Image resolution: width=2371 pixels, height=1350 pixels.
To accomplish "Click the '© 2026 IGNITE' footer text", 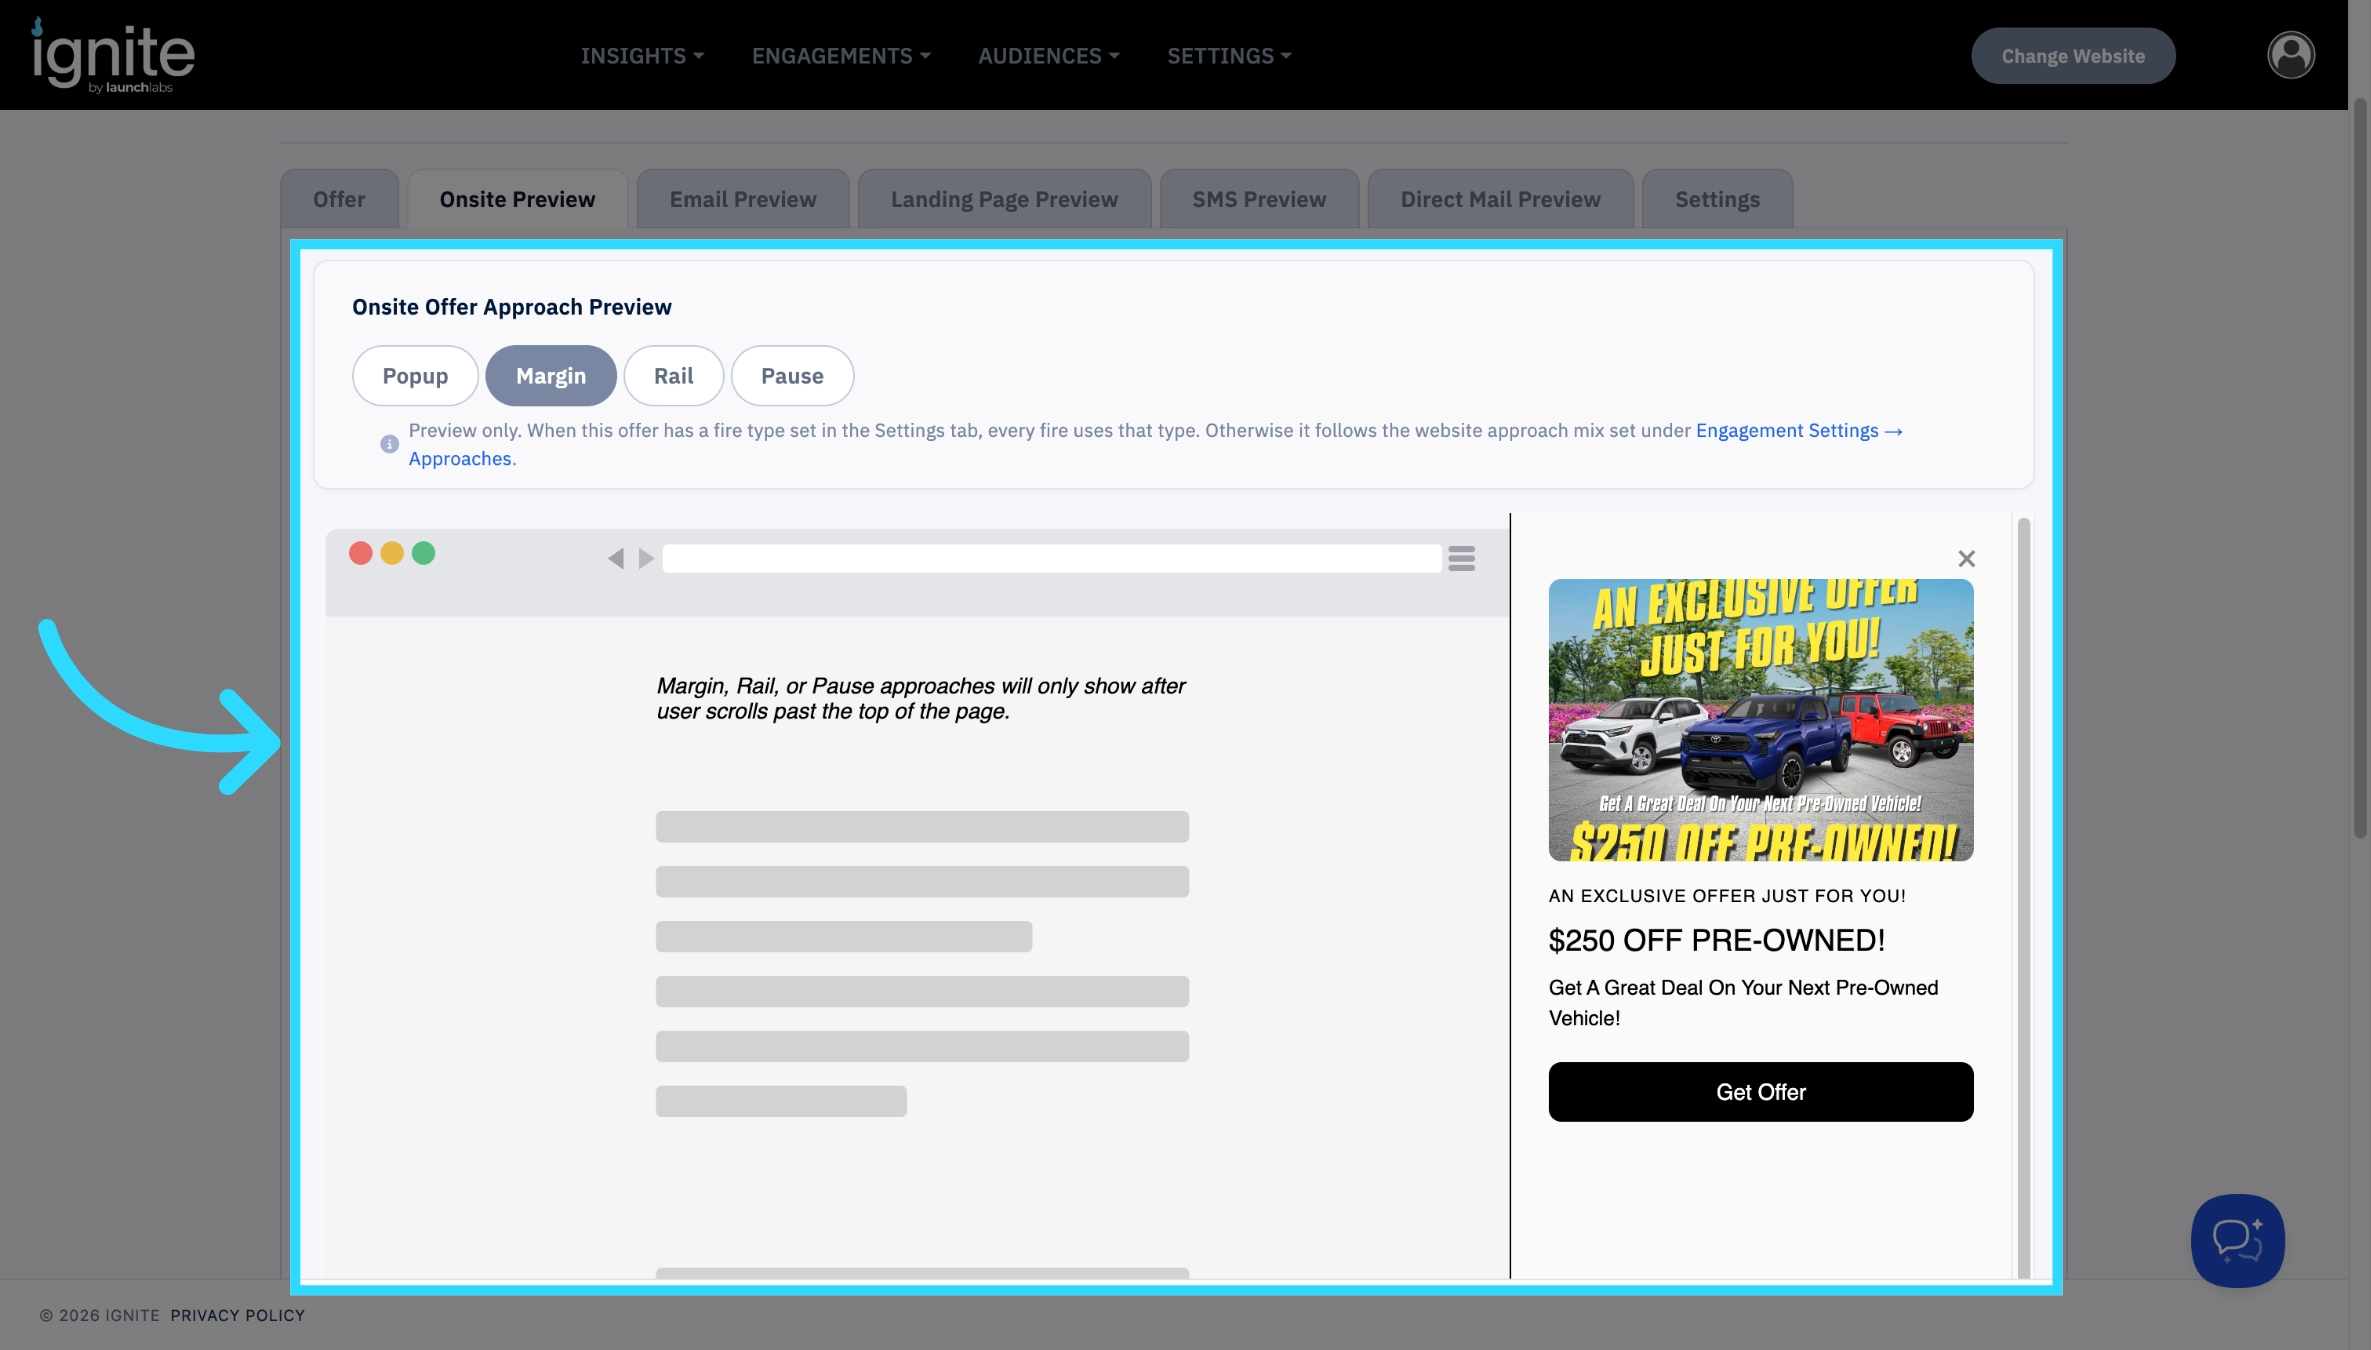I will pyautogui.click(x=100, y=1315).
